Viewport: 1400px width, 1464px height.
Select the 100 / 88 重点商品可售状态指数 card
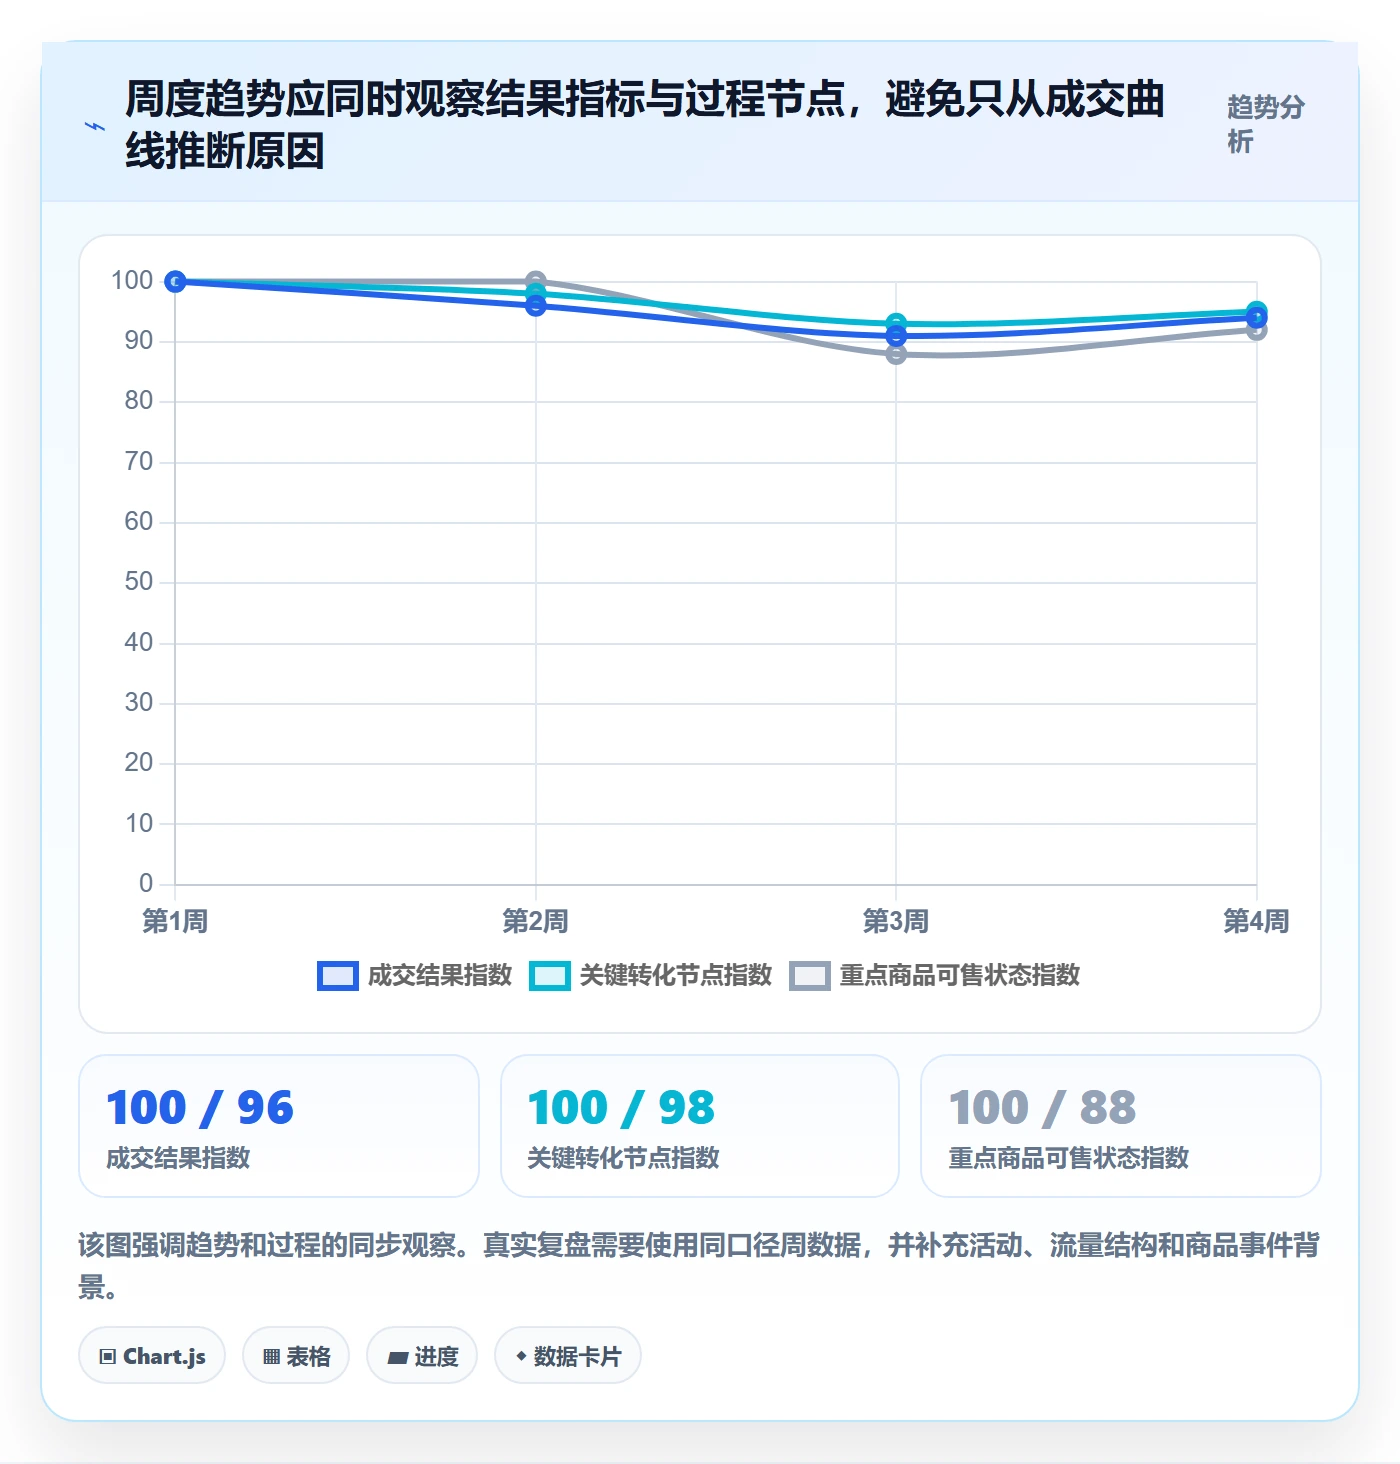[1121, 1126]
